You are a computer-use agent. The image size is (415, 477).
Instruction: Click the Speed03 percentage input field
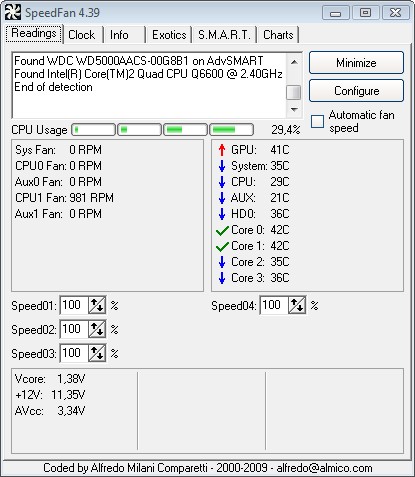click(x=74, y=353)
